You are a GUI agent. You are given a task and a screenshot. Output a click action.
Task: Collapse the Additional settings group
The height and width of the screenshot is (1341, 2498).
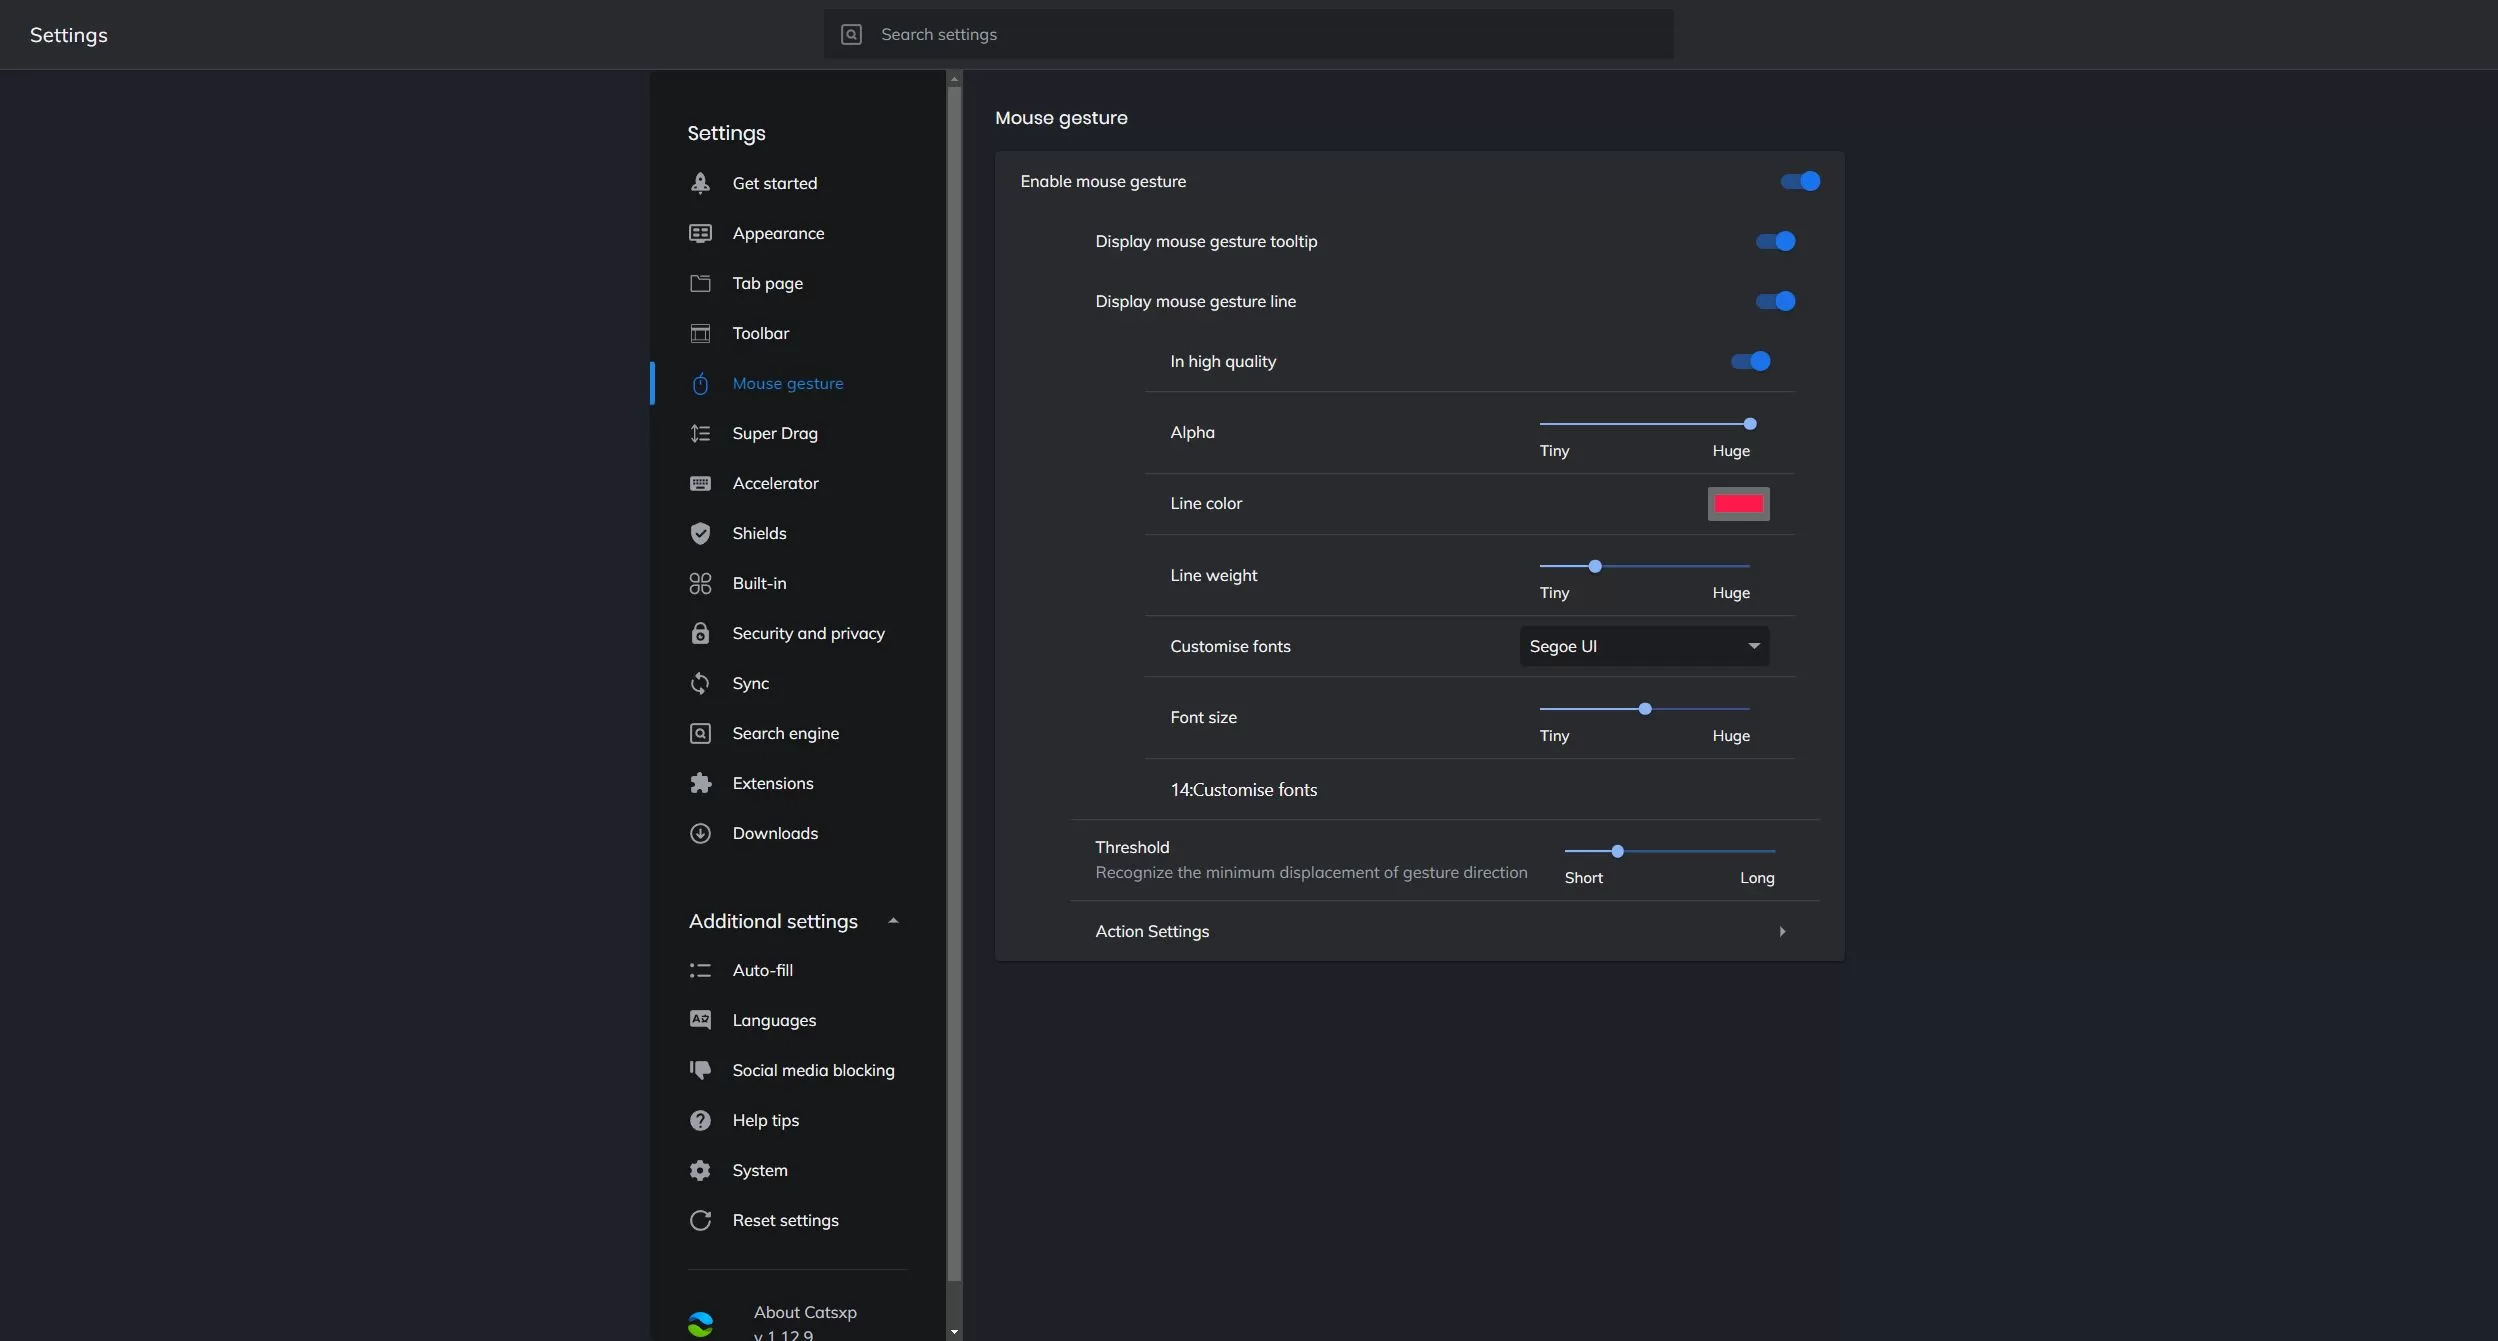892,921
